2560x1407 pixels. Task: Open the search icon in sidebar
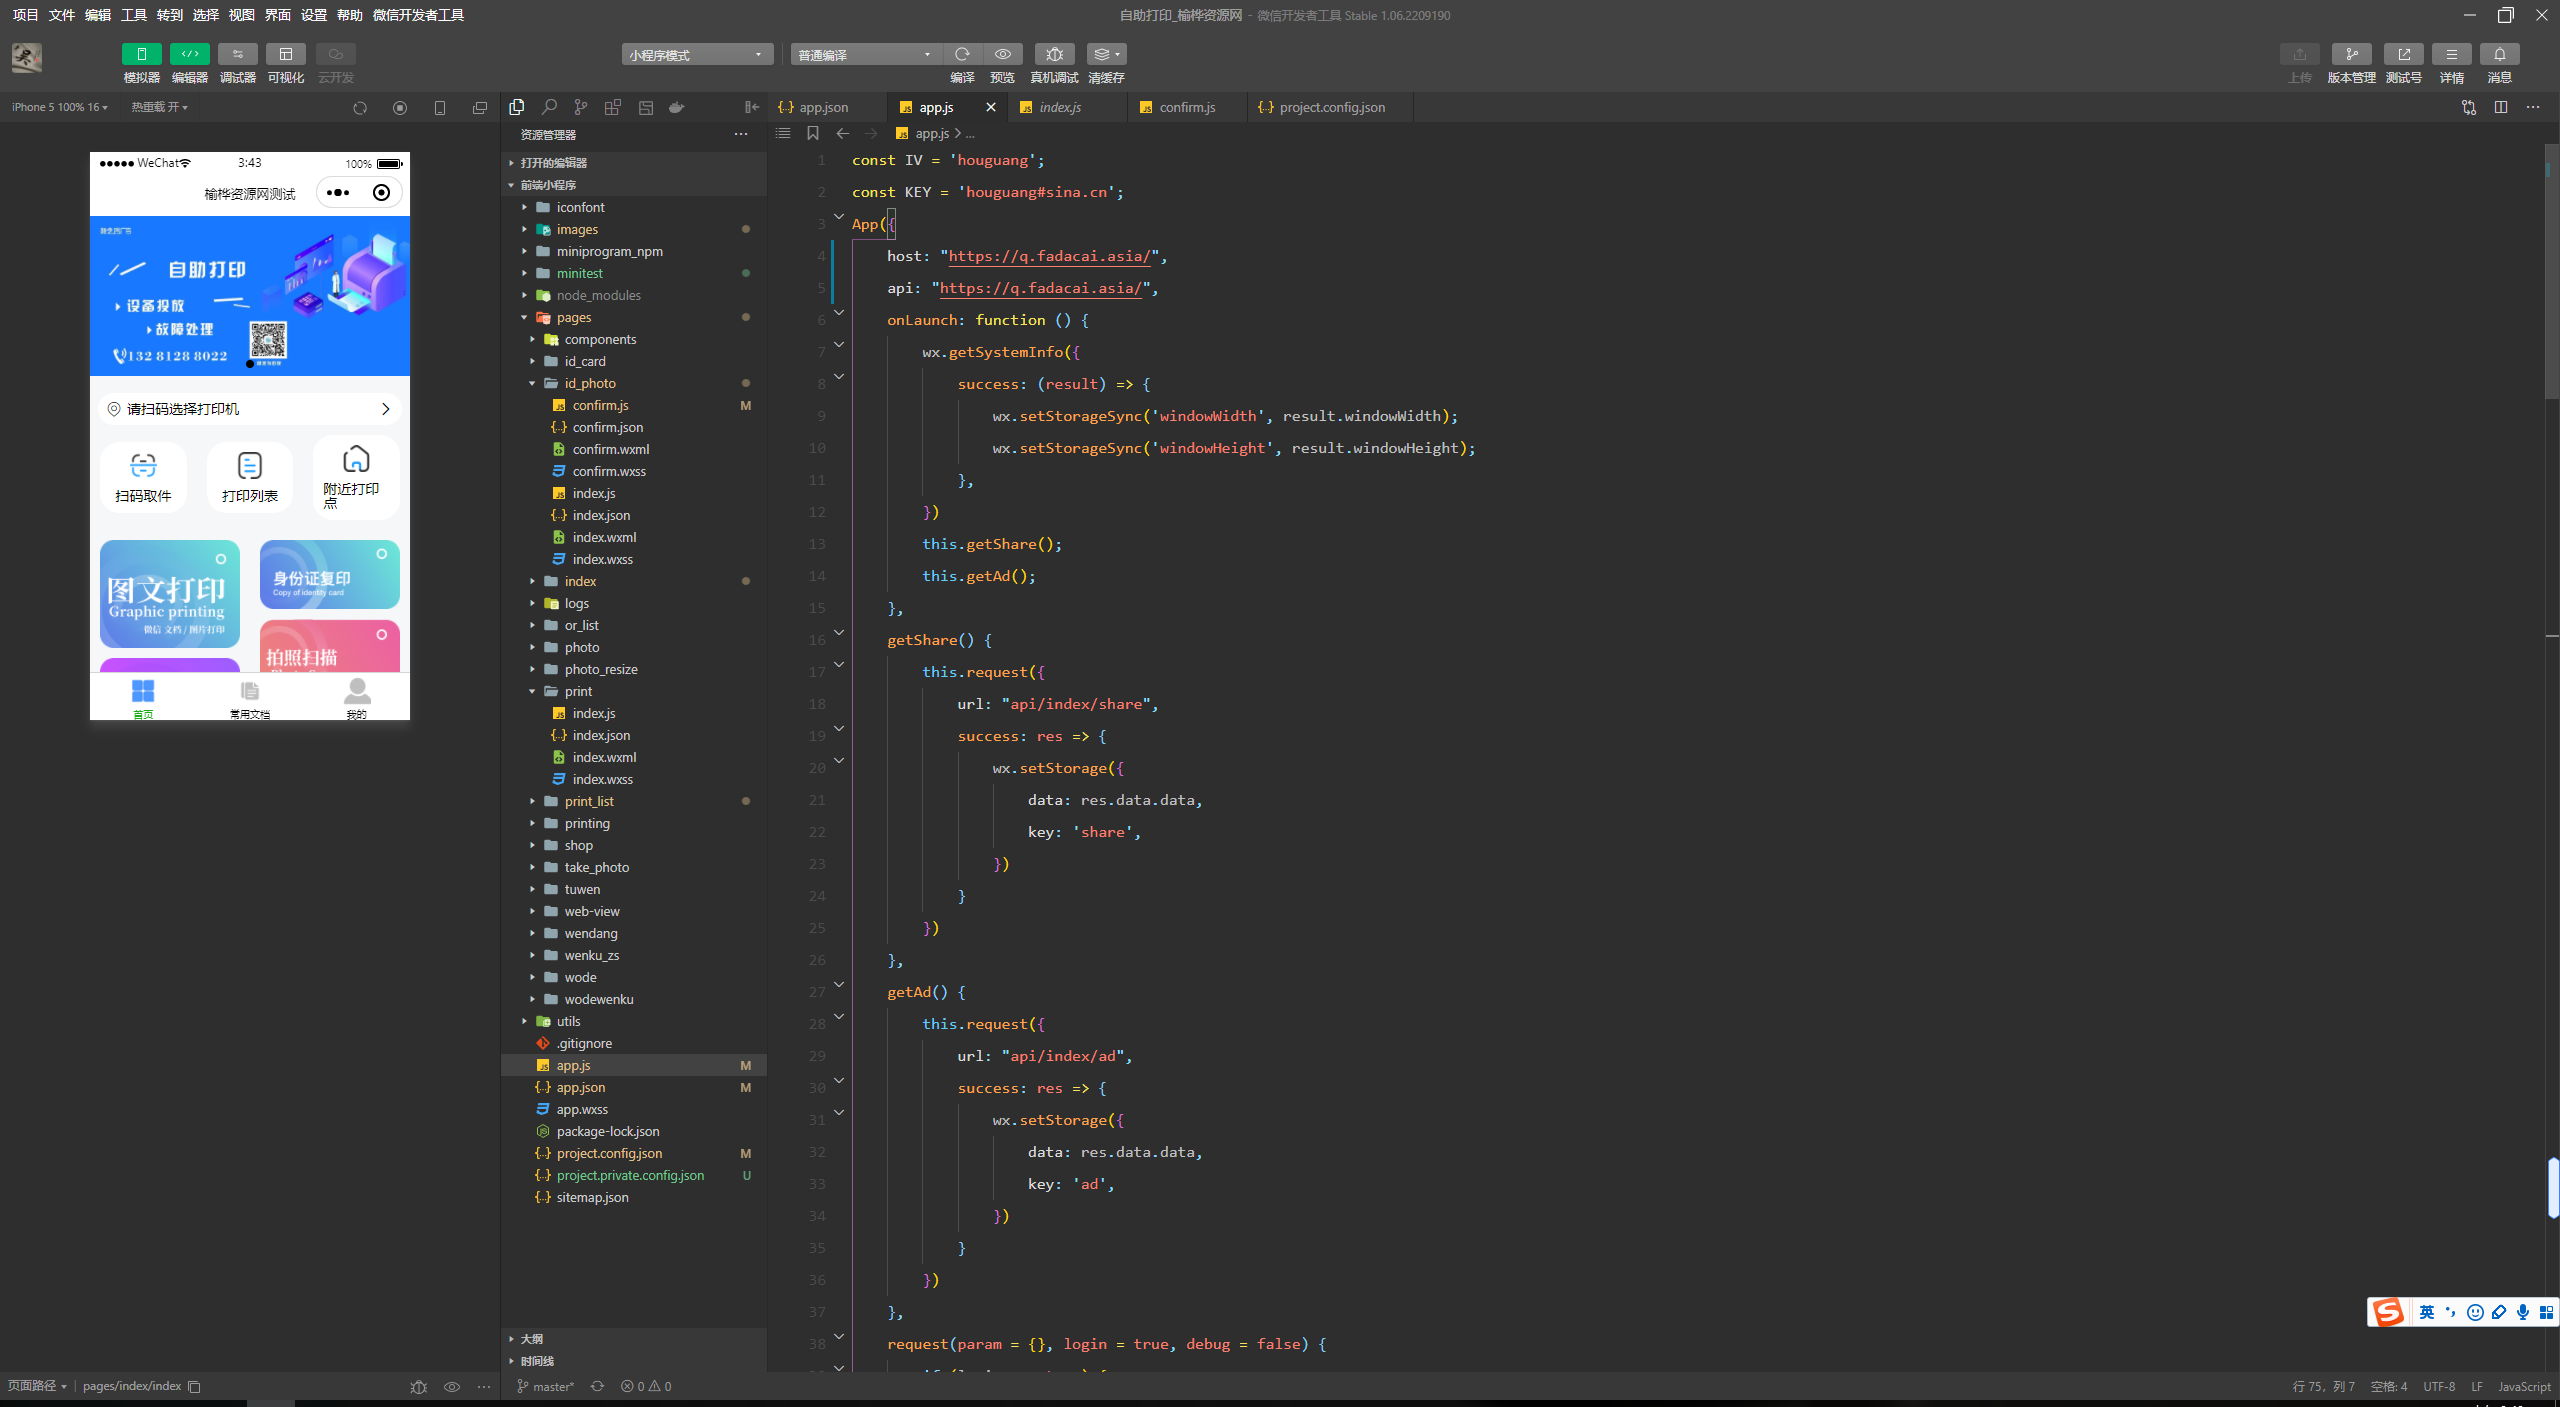(x=549, y=107)
